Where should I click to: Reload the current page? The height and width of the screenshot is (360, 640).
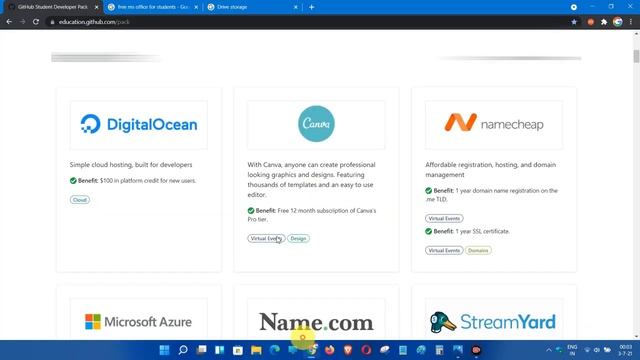coord(36,22)
